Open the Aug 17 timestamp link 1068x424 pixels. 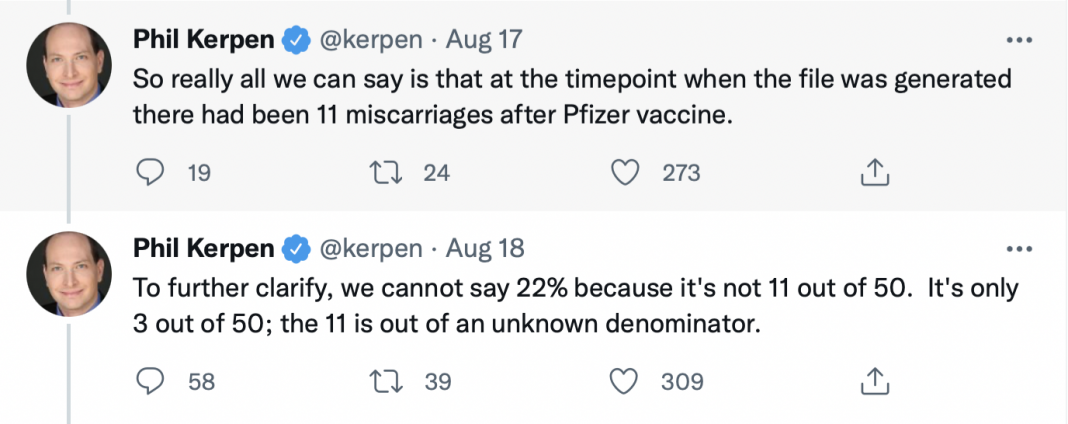coord(484,40)
